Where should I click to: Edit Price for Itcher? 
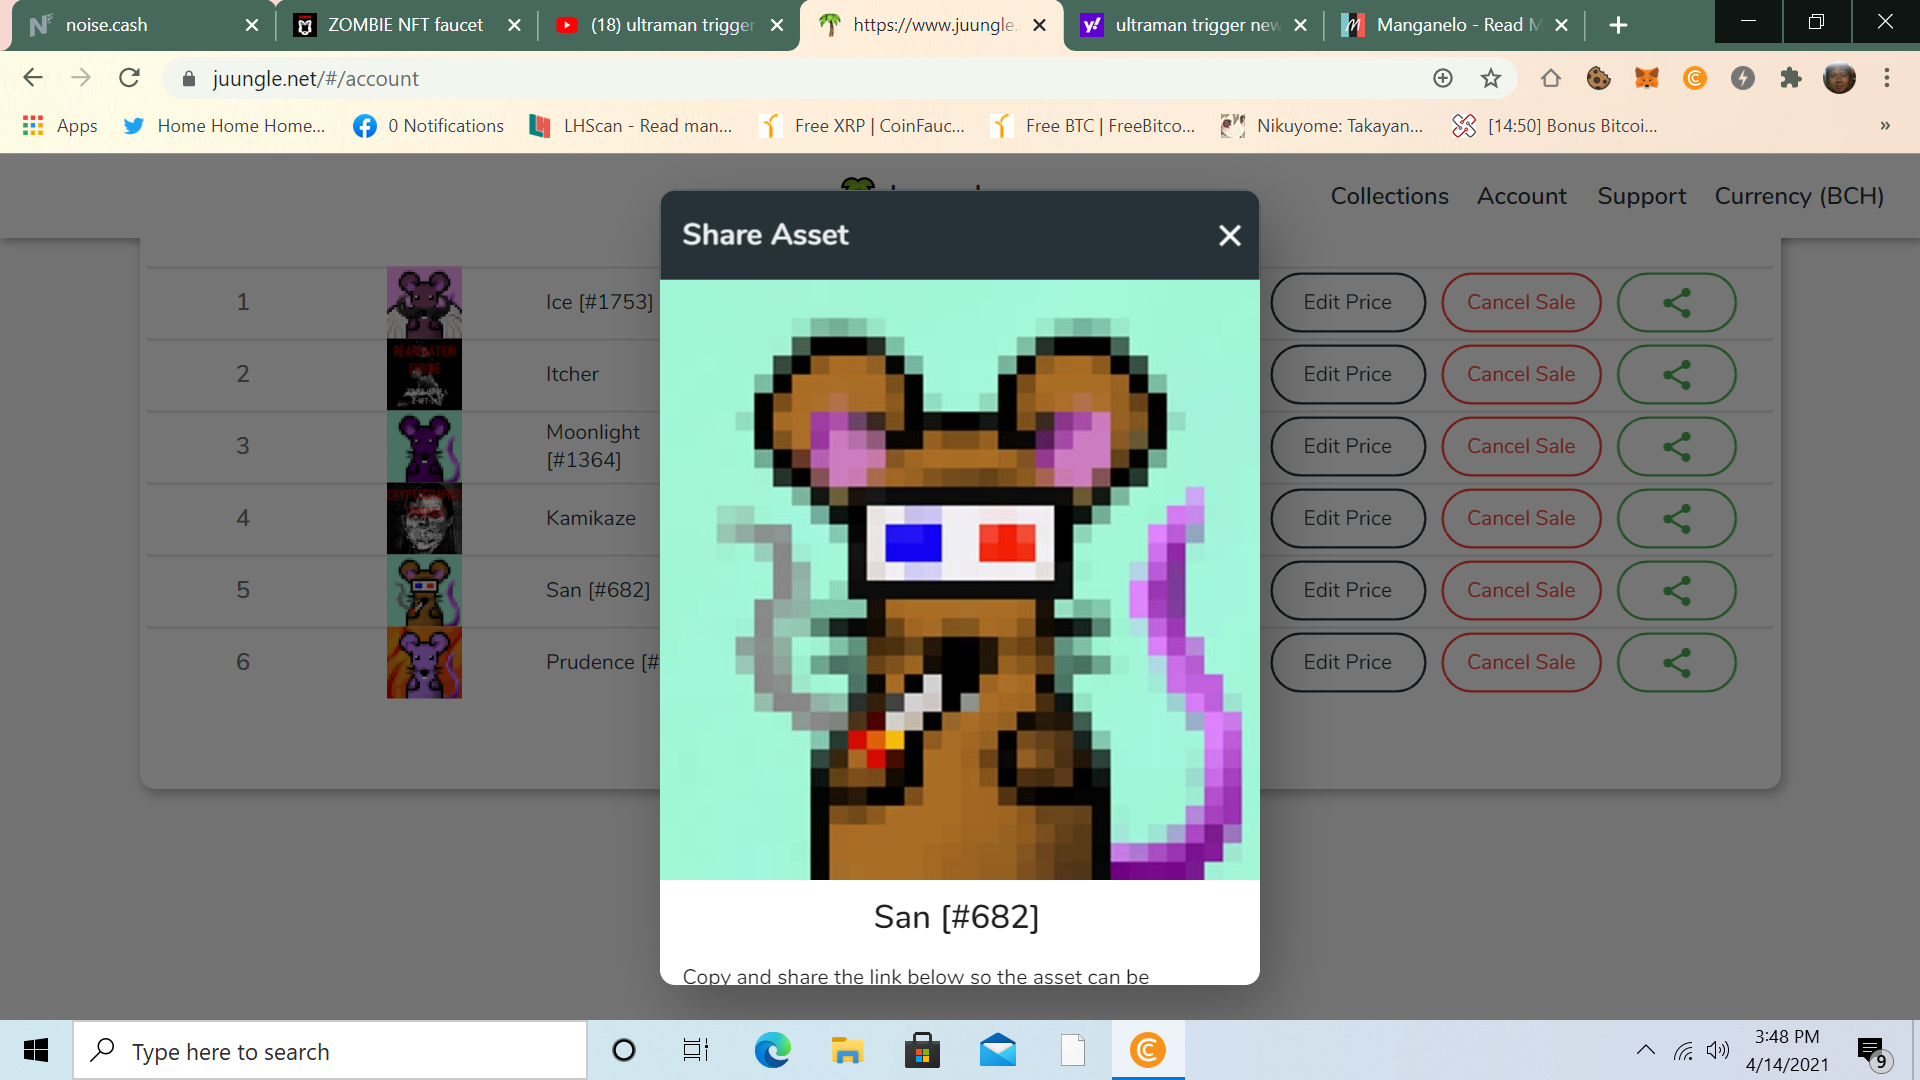point(1347,374)
